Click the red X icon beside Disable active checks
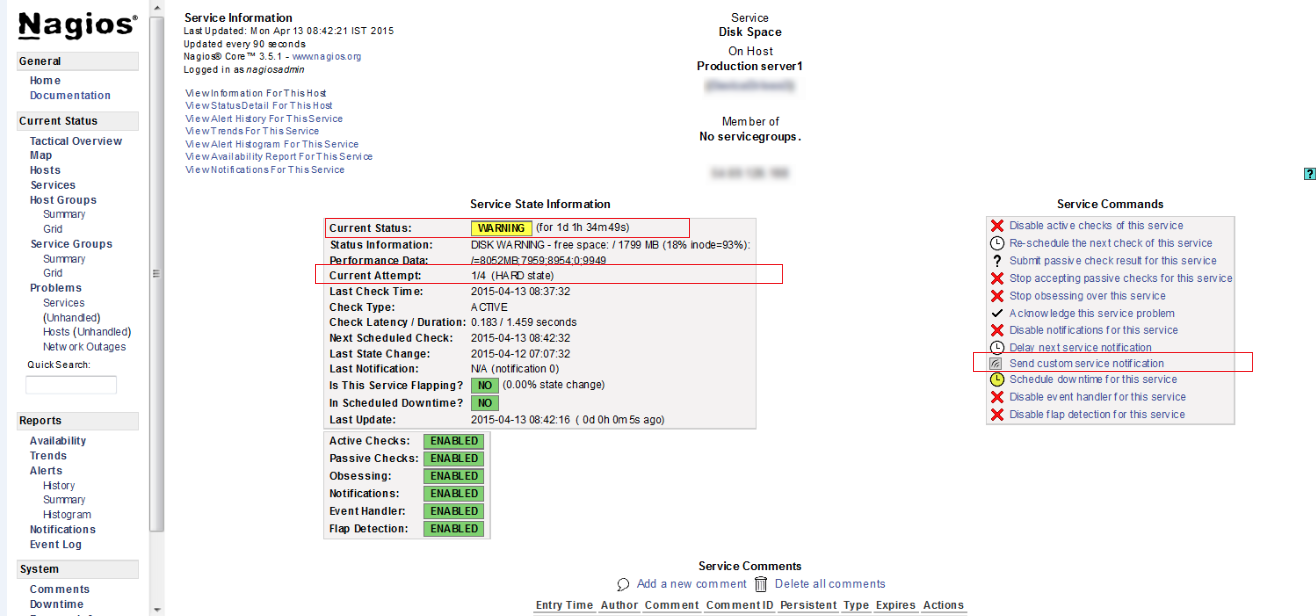Screen dimensions: 1316x616 click(996, 226)
